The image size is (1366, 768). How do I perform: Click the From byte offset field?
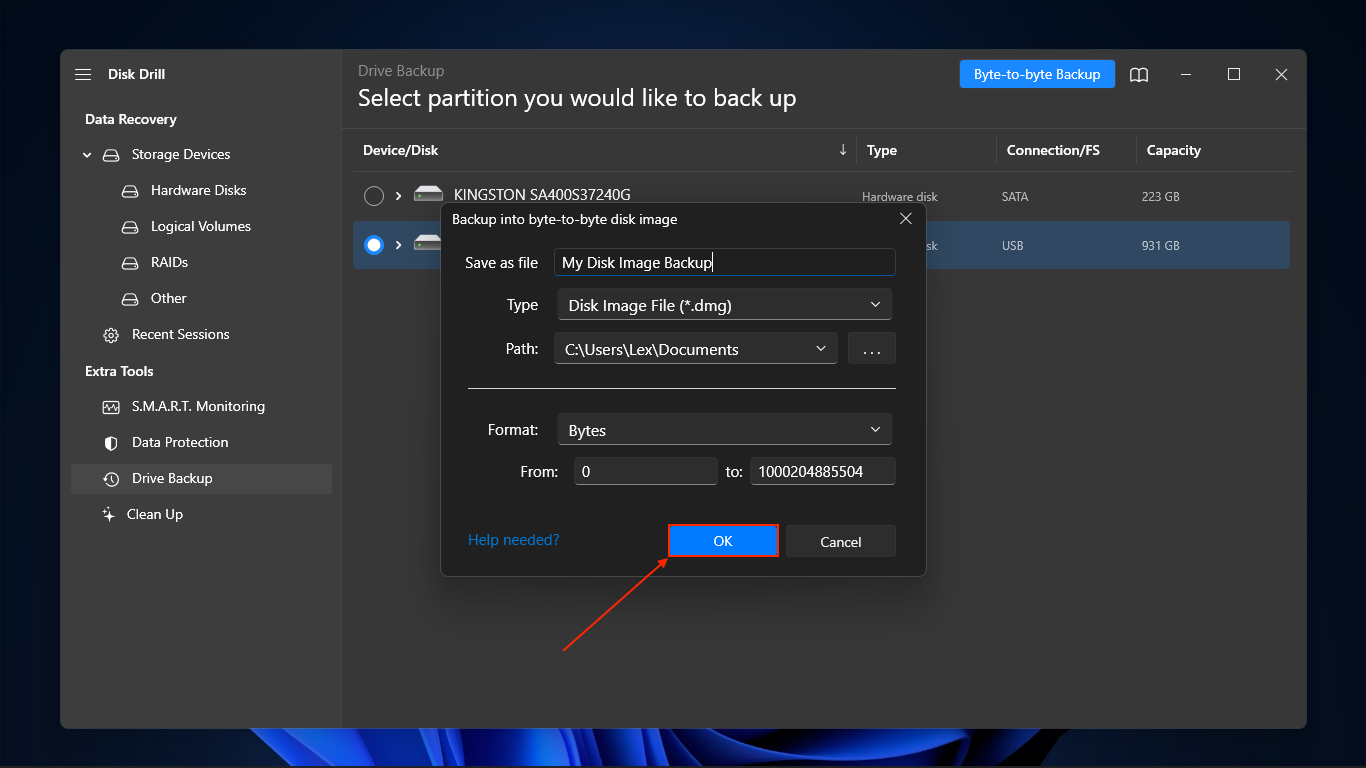[x=646, y=471]
